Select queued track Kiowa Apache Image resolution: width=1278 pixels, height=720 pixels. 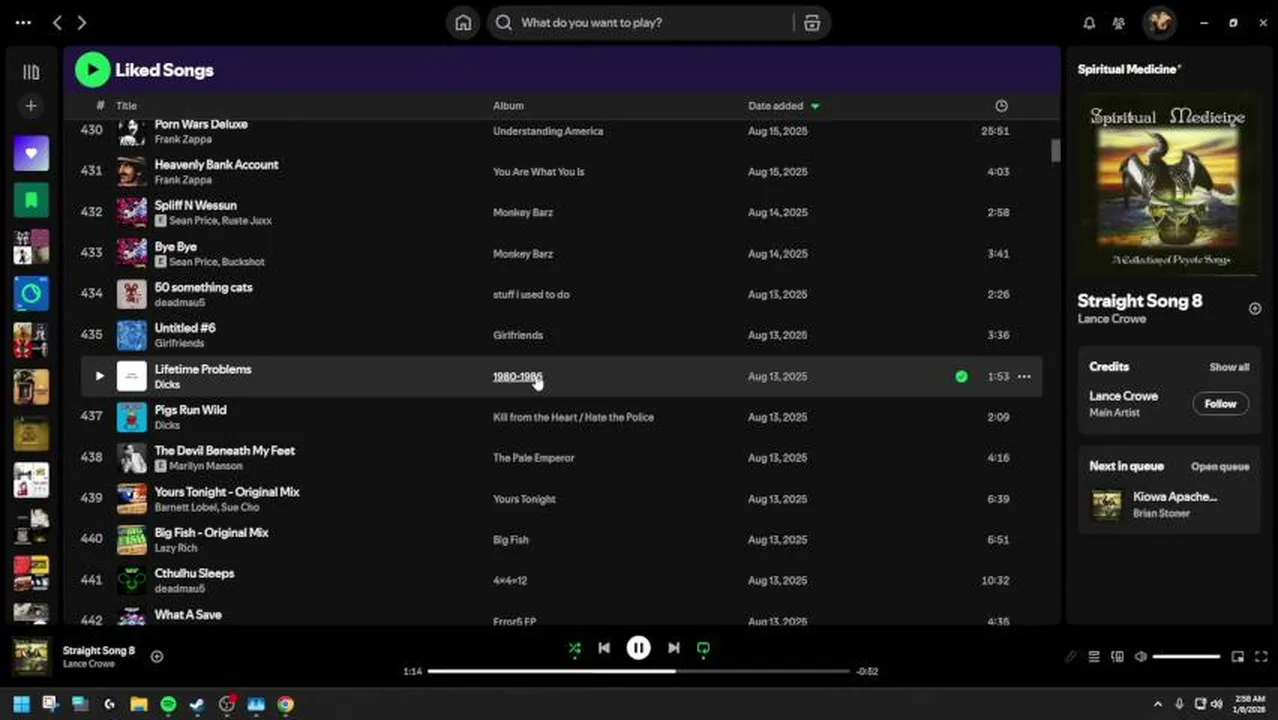tap(1175, 496)
